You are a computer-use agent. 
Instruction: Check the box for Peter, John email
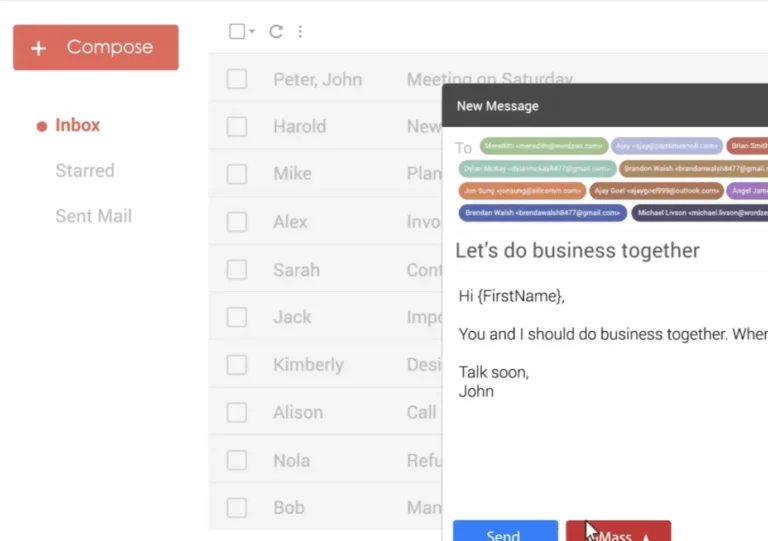click(x=237, y=80)
